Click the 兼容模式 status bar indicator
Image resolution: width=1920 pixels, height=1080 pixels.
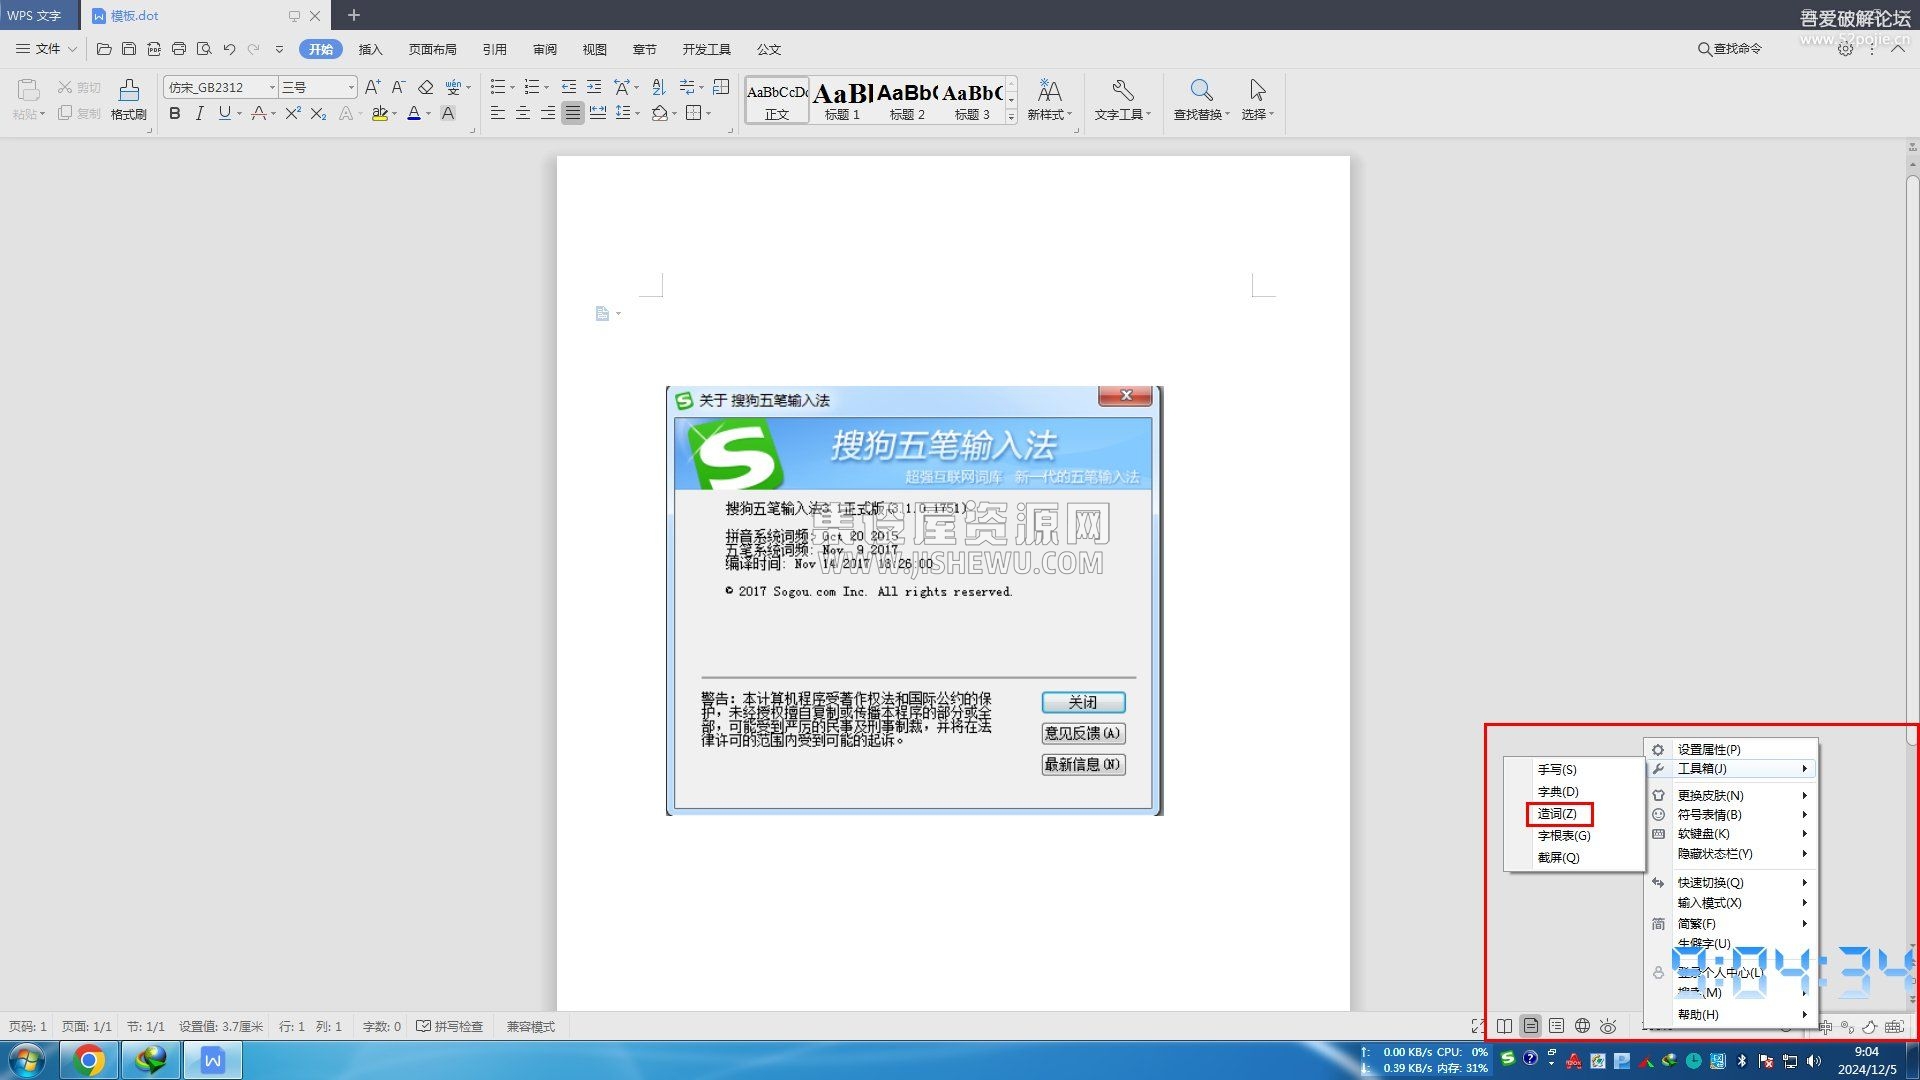pos(530,1026)
